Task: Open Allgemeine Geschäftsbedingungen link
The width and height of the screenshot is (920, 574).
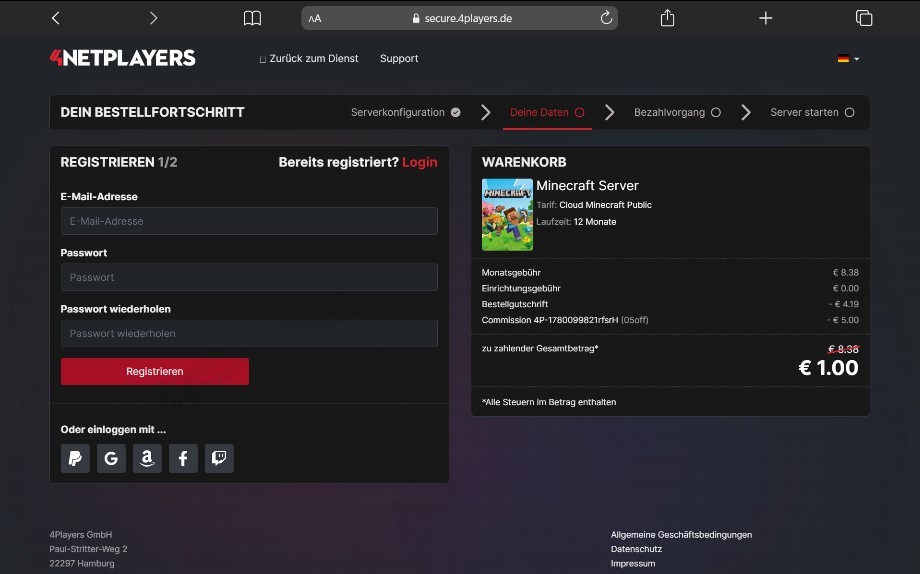Action: click(681, 535)
